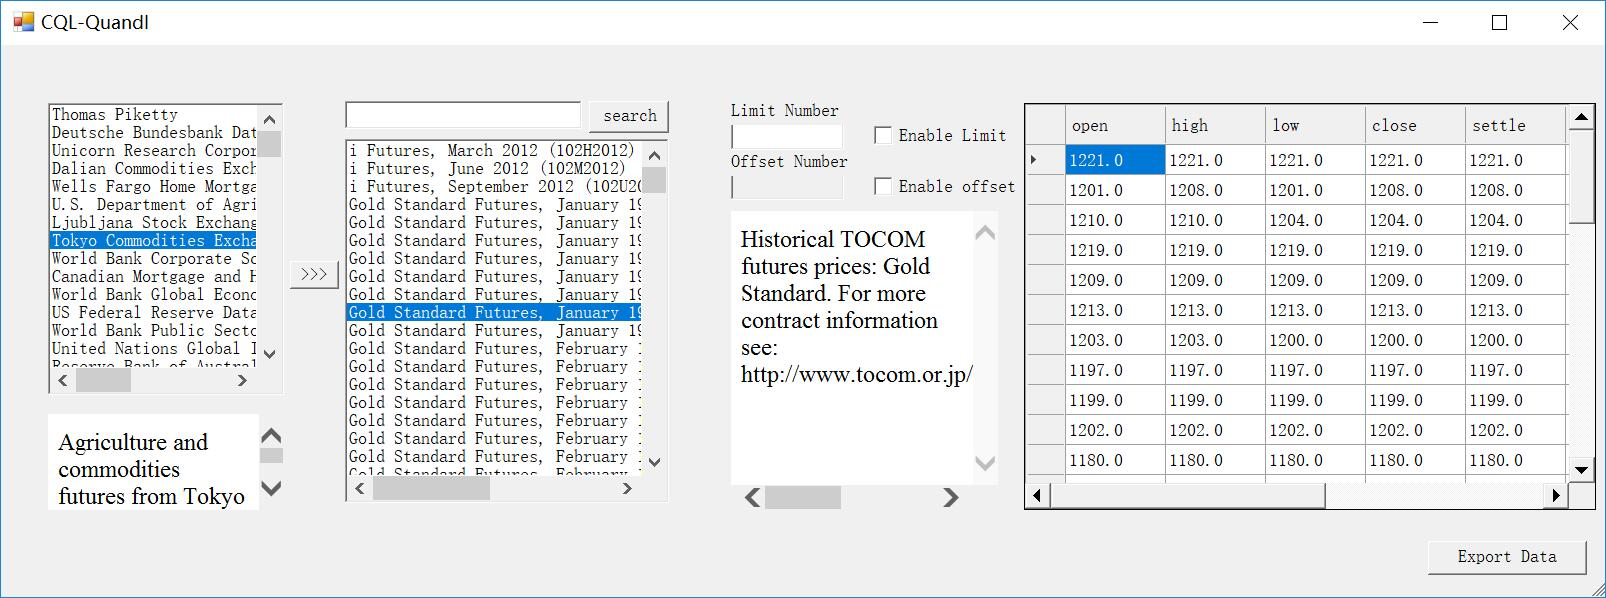Sort by the low column header
Image resolution: width=1606 pixels, height=598 pixels.
1315,125
